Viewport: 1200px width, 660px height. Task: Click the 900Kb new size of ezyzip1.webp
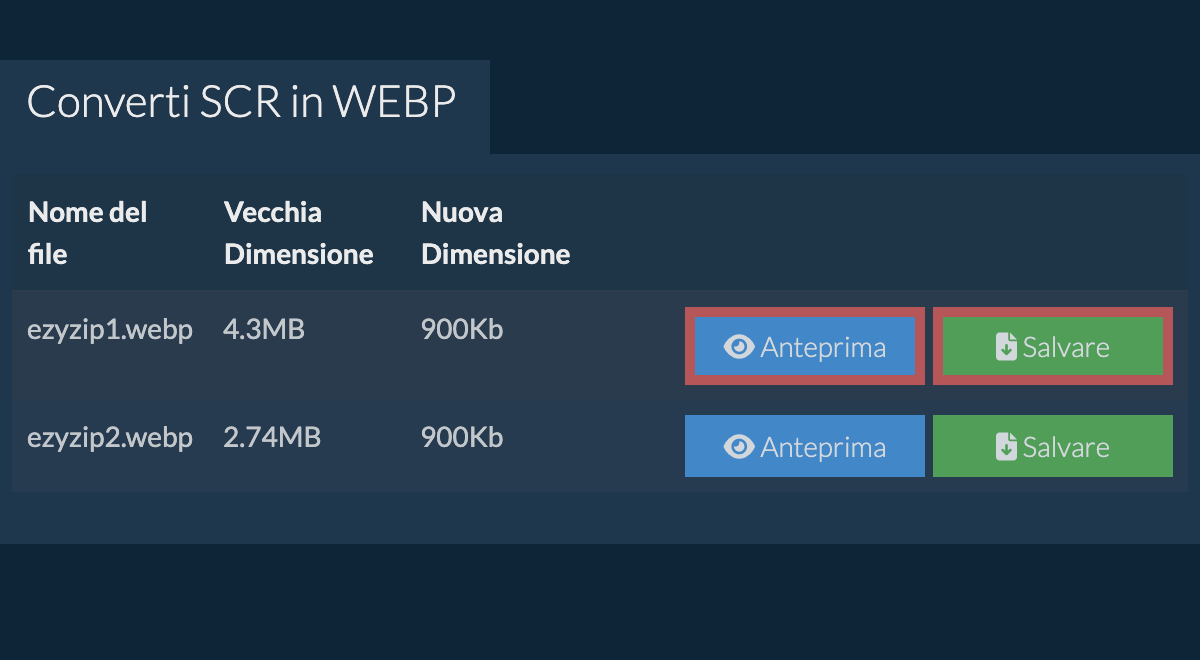[462, 329]
